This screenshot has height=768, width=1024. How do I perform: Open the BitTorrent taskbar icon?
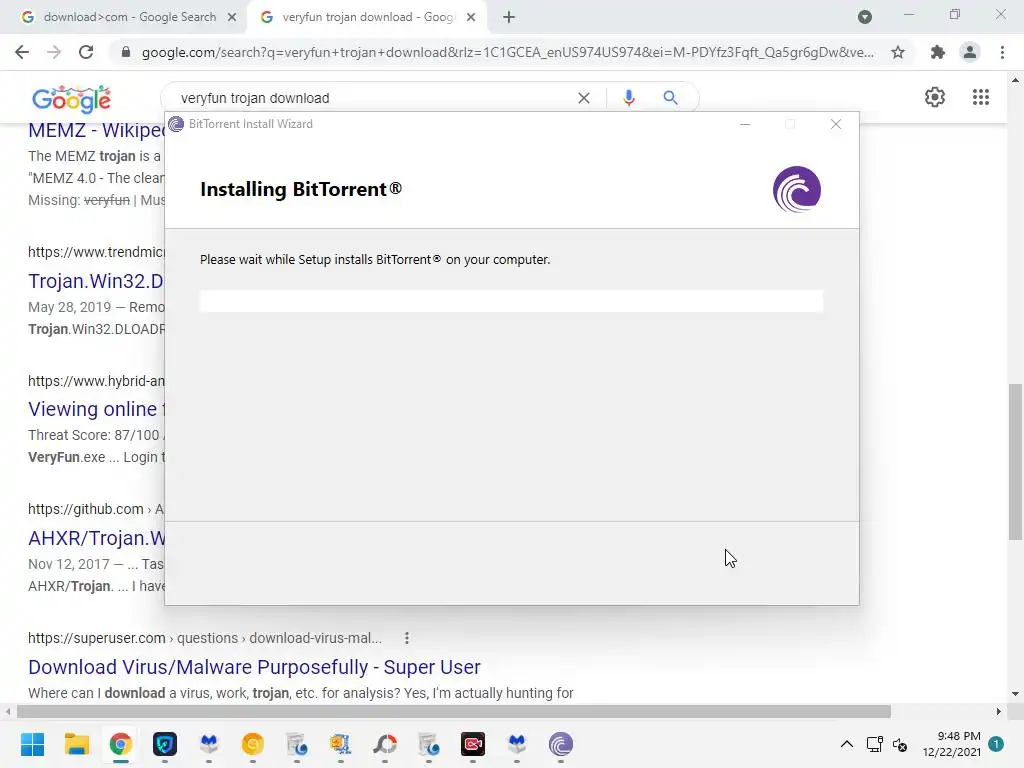pyautogui.click(x=560, y=744)
